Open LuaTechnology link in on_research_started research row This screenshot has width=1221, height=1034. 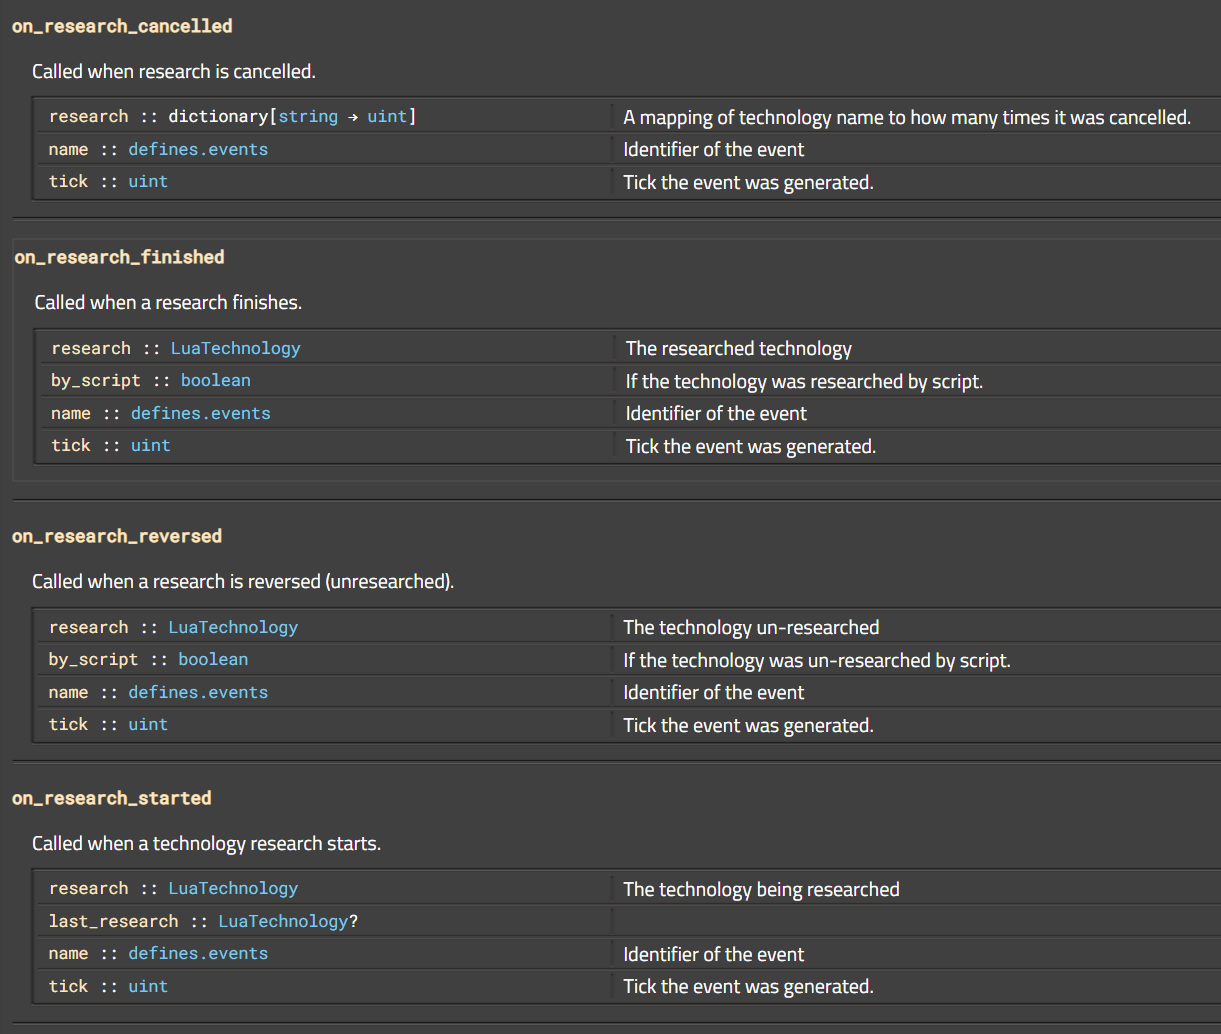(233, 888)
